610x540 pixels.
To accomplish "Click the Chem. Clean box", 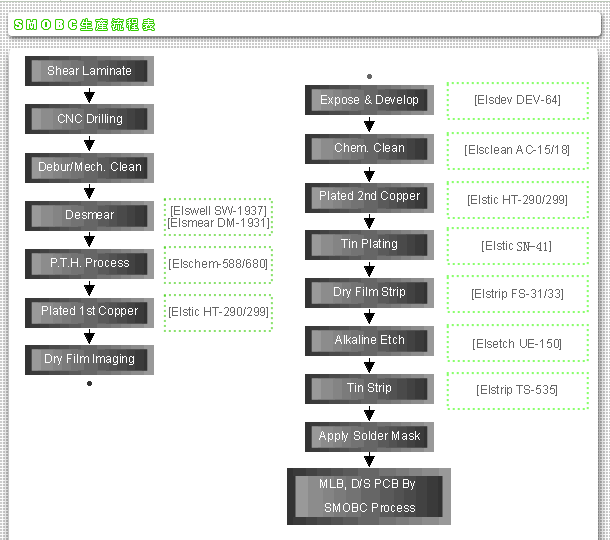I will click(369, 148).
